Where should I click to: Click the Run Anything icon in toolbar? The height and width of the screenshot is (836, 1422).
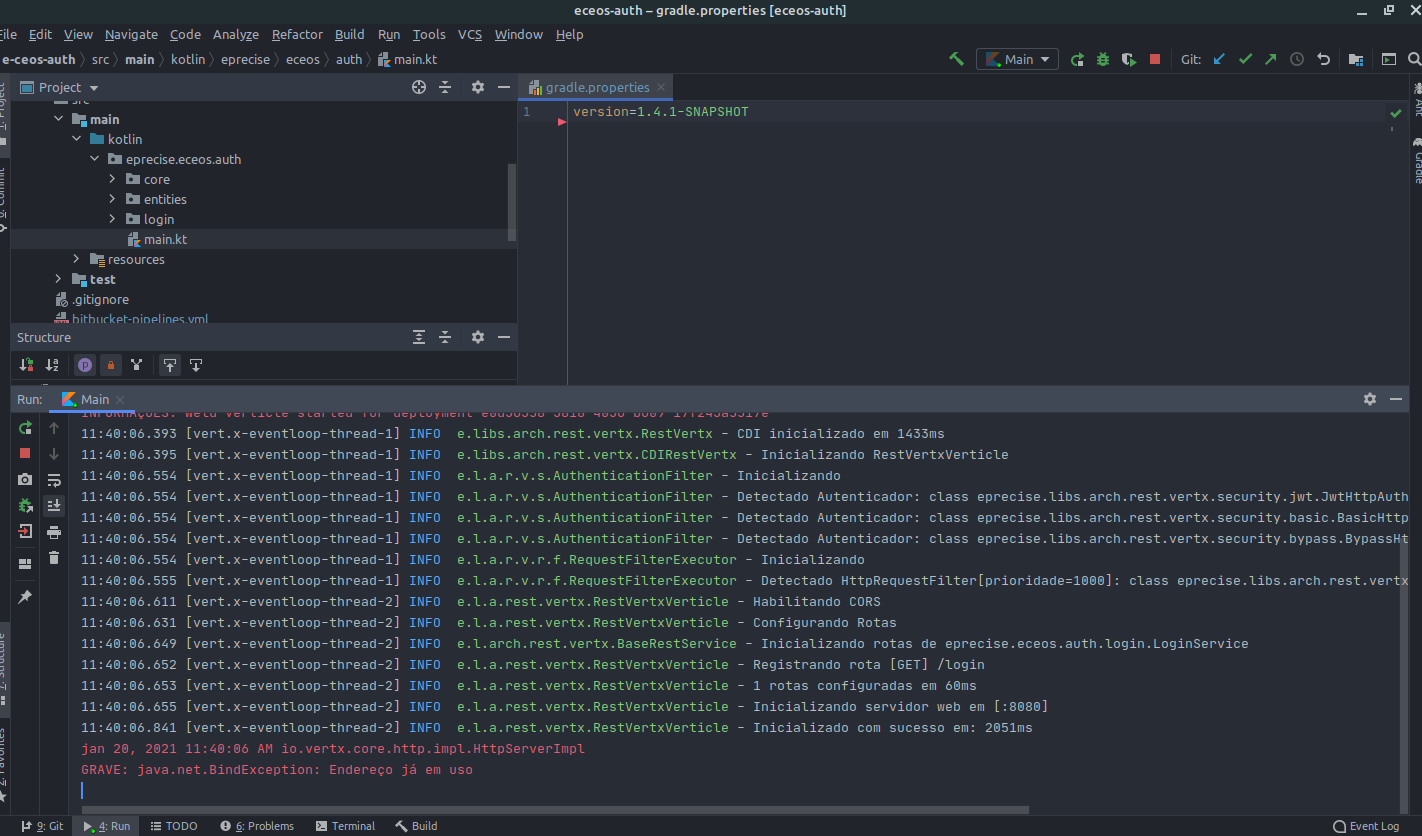[1389, 59]
